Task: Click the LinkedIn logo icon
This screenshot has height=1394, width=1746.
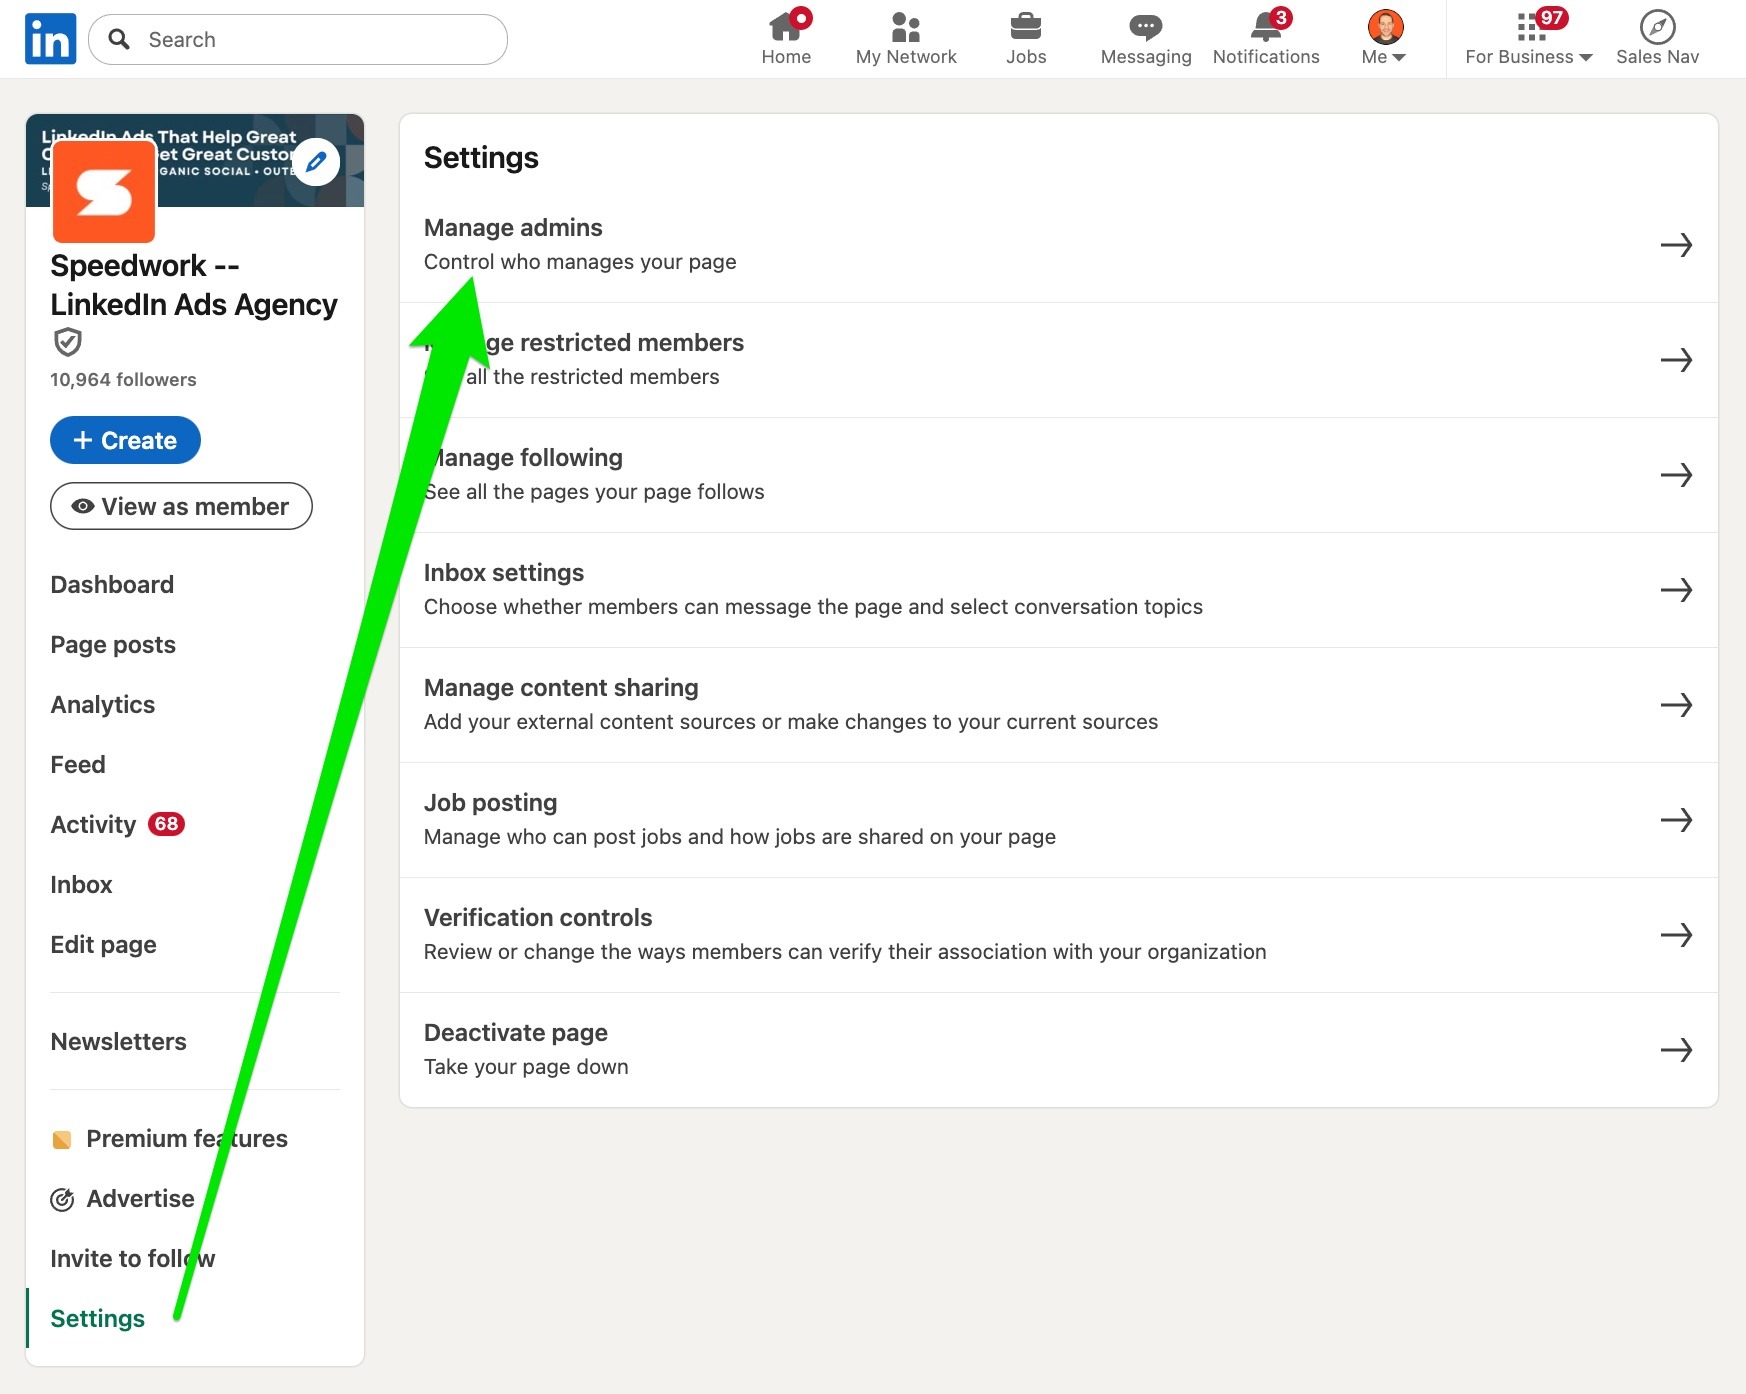Action: pyautogui.click(x=50, y=39)
